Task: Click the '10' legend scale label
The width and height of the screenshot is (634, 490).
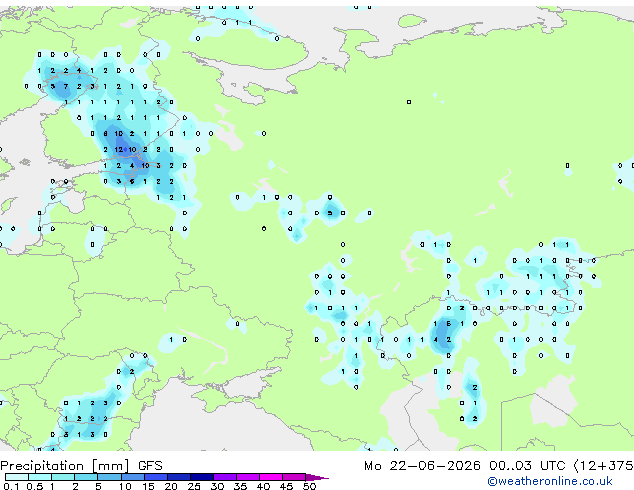Action: coord(125,486)
